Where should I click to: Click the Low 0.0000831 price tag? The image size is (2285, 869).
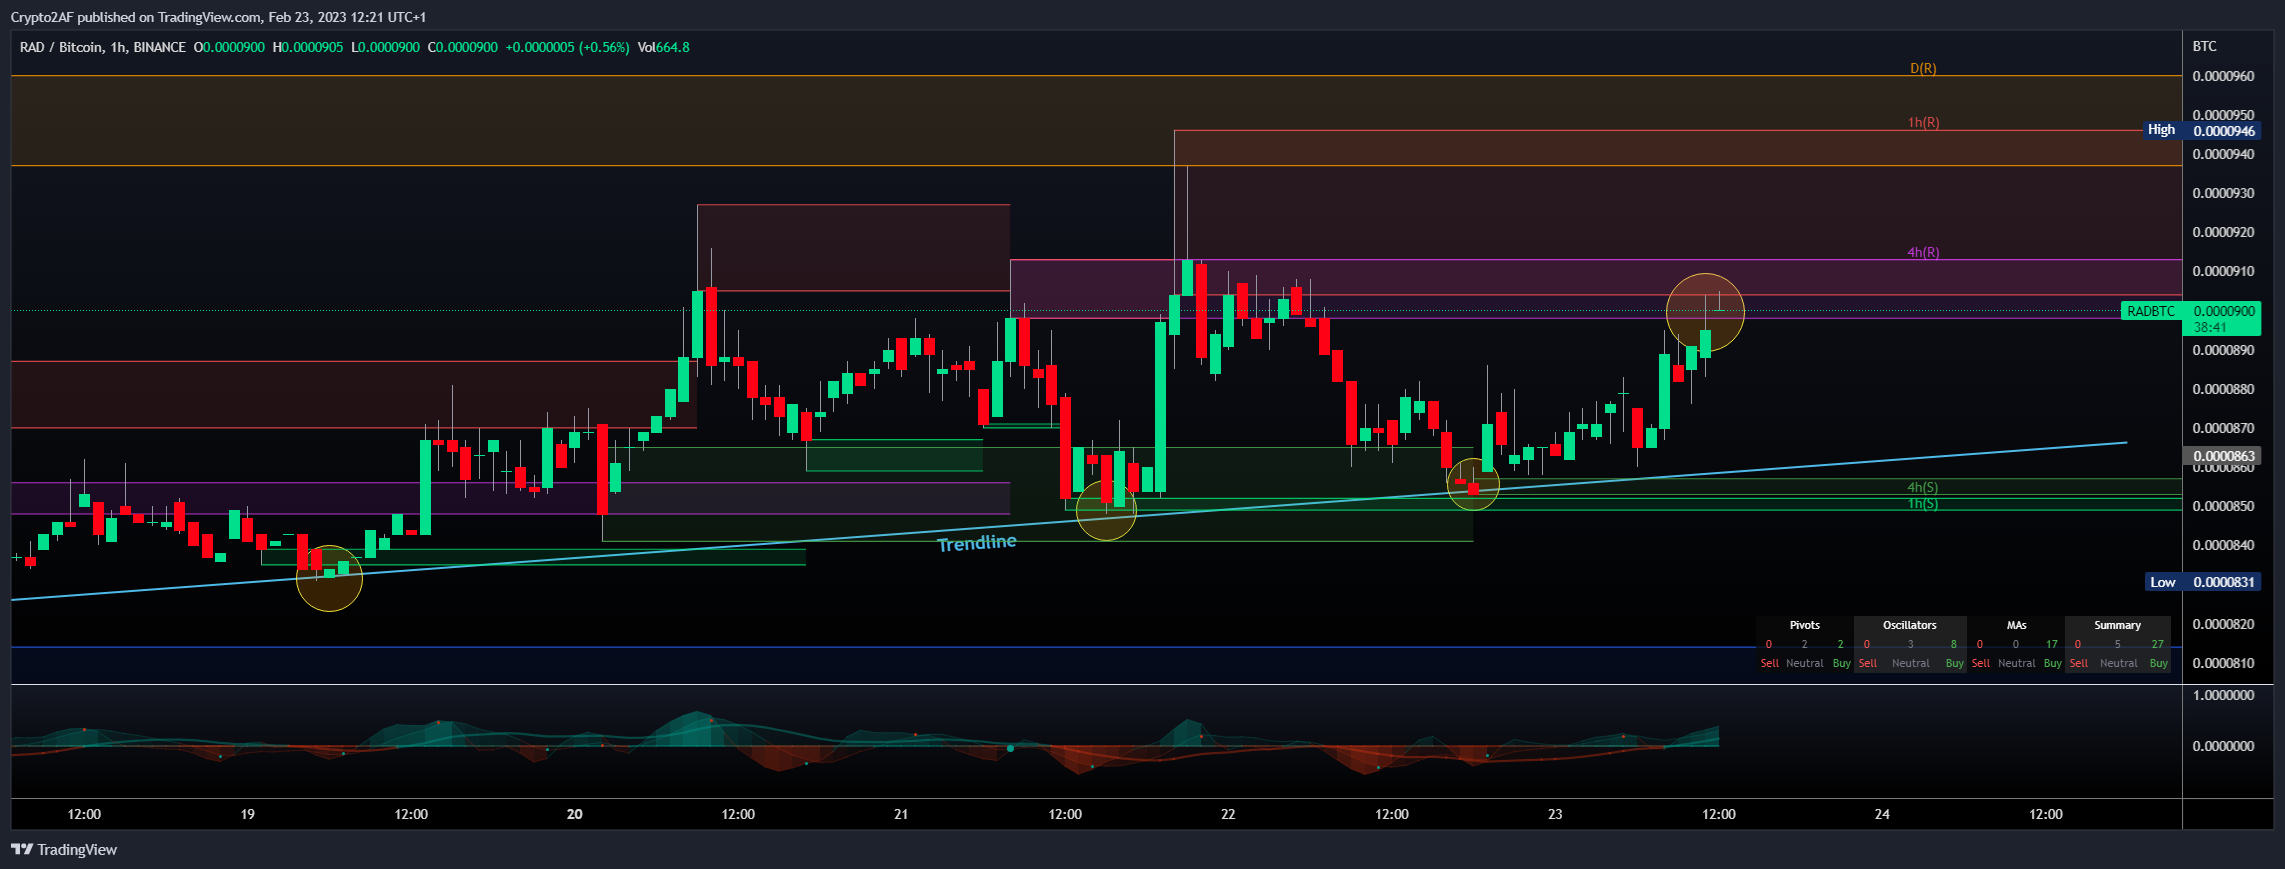[2203, 582]
